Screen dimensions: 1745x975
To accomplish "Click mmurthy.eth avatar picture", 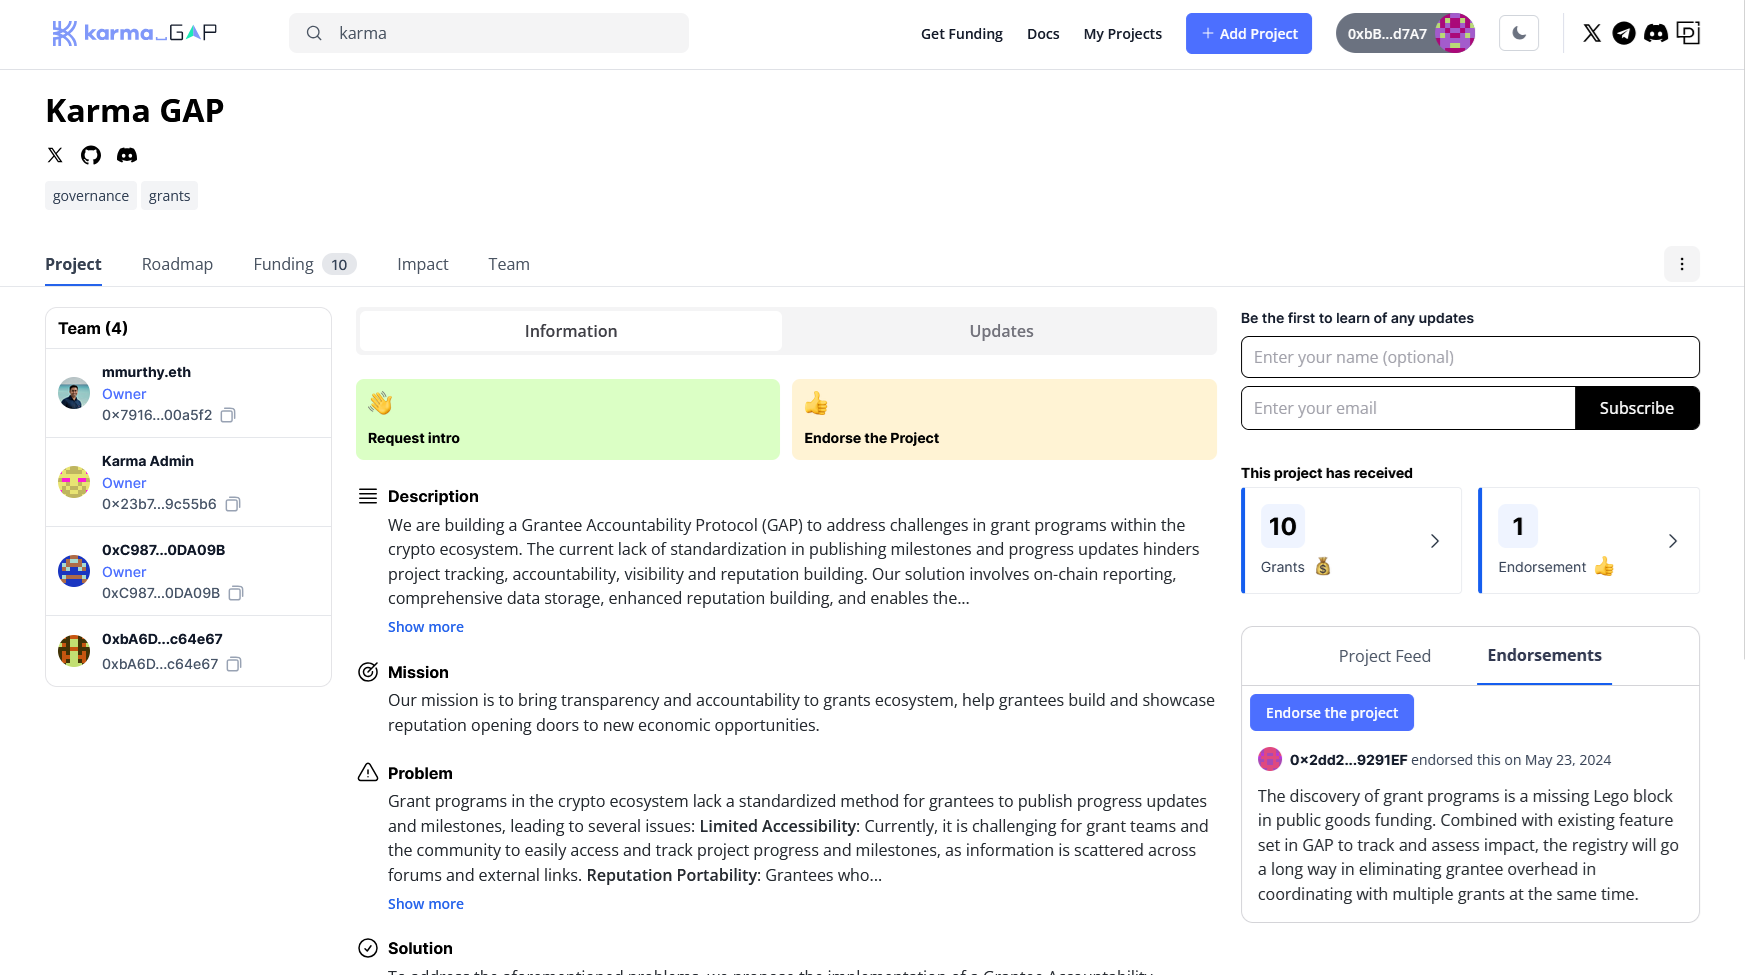I will (x=74, y=393).
